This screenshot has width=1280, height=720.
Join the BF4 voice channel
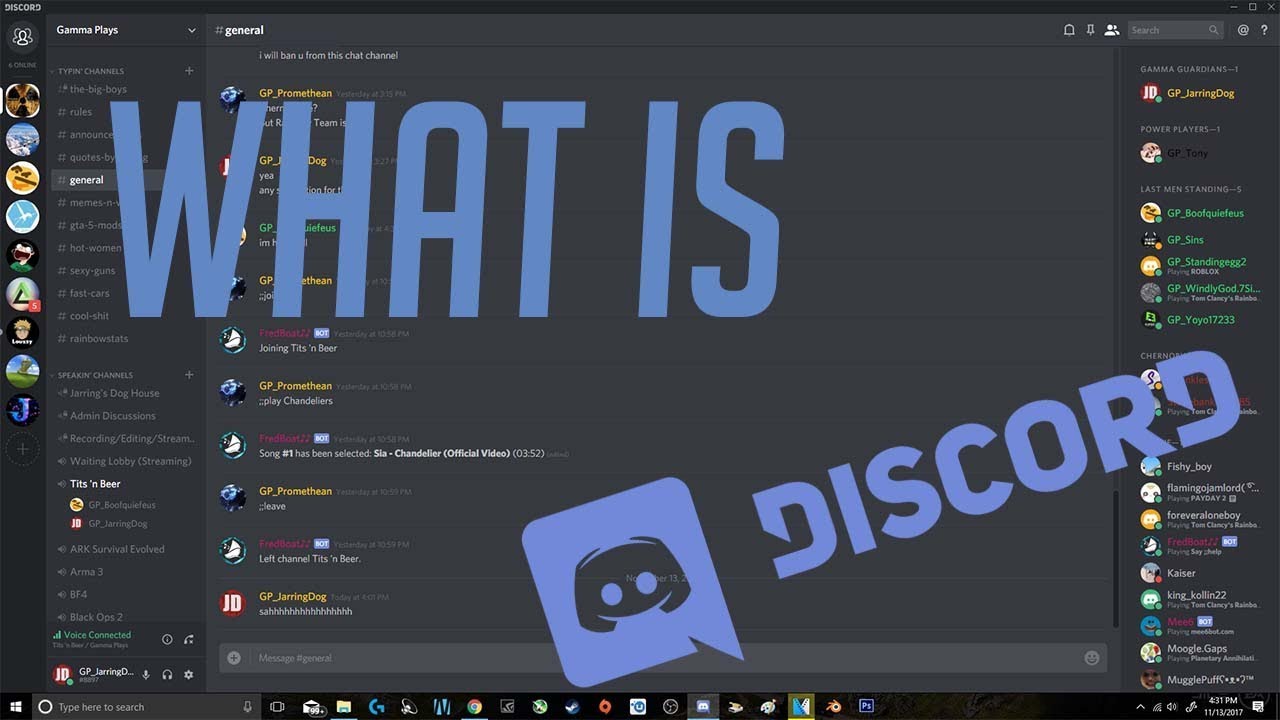click(x=78, y=594)
